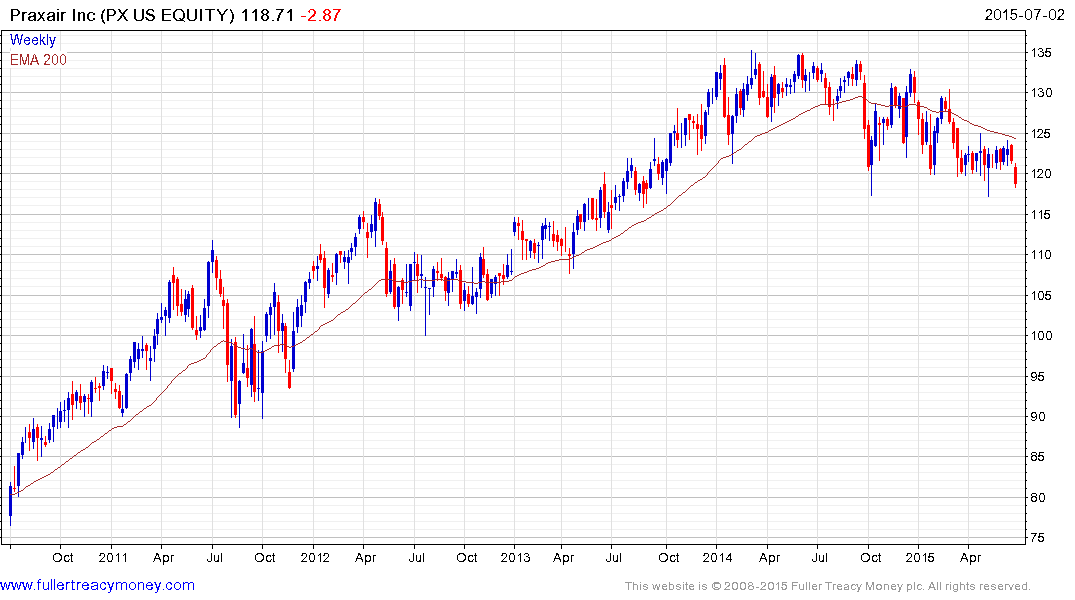Click the 2011 year label on time axis
This screenshot has height=600, width=1075.
[113, 557]
